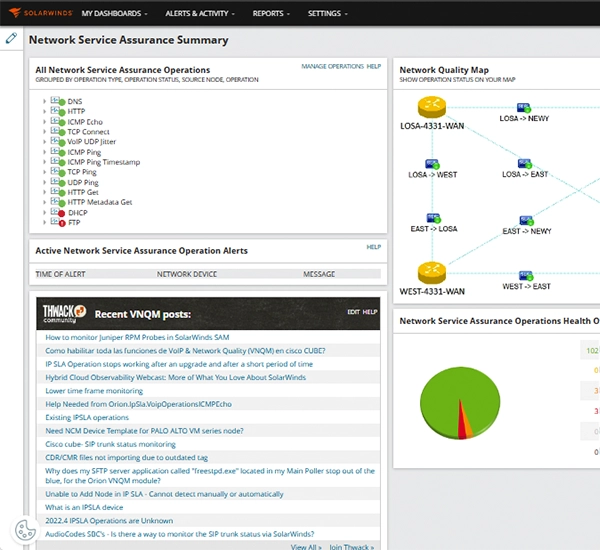Open the Juniper RPM Probes post
The width and height of the screenshot is (600, 550).
(137, 337)
